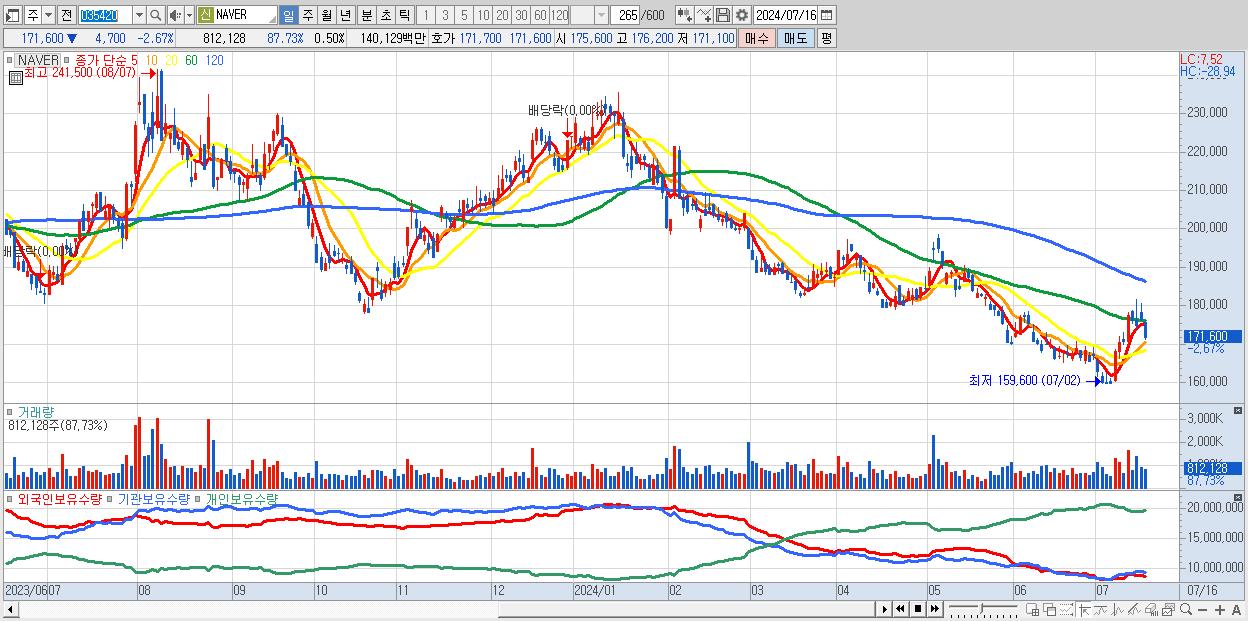Viewport: 1248px width, 621px height.
Task: Open the calendar date picker icon
Action: click(827, 16)
